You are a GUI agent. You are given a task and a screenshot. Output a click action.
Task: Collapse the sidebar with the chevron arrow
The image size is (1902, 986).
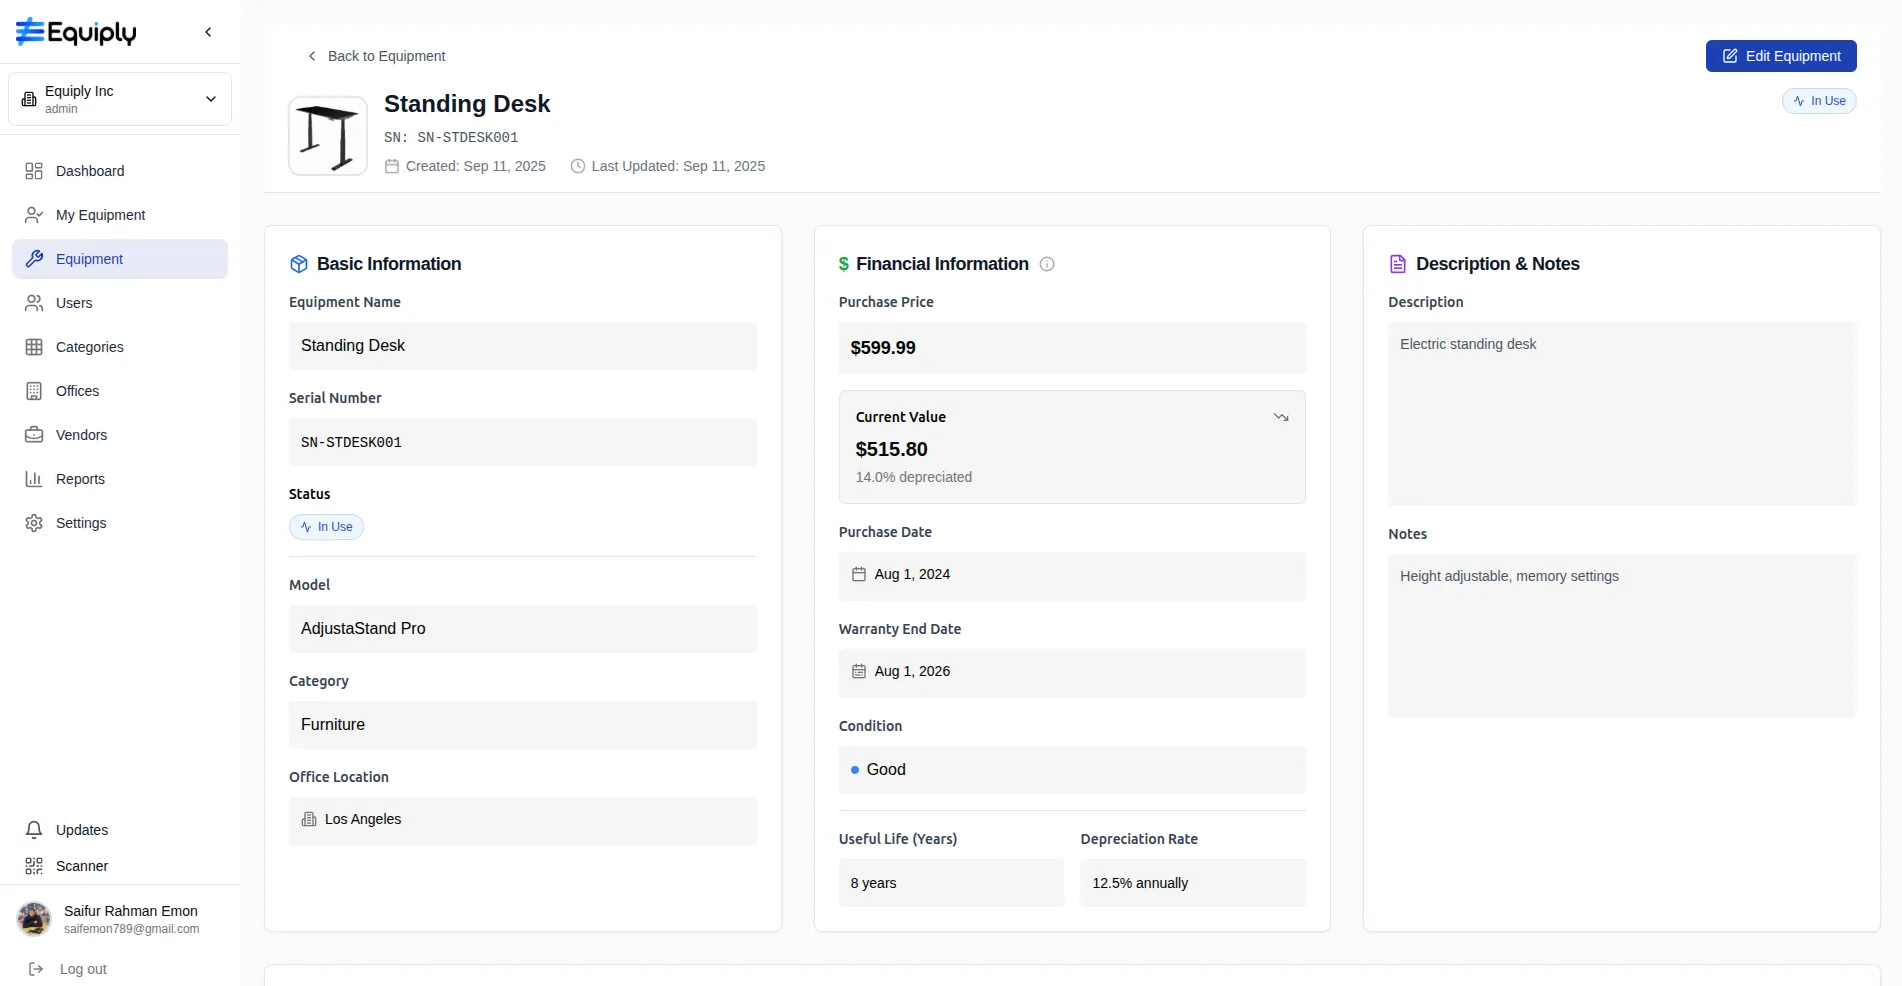click(x=208, y=32)
